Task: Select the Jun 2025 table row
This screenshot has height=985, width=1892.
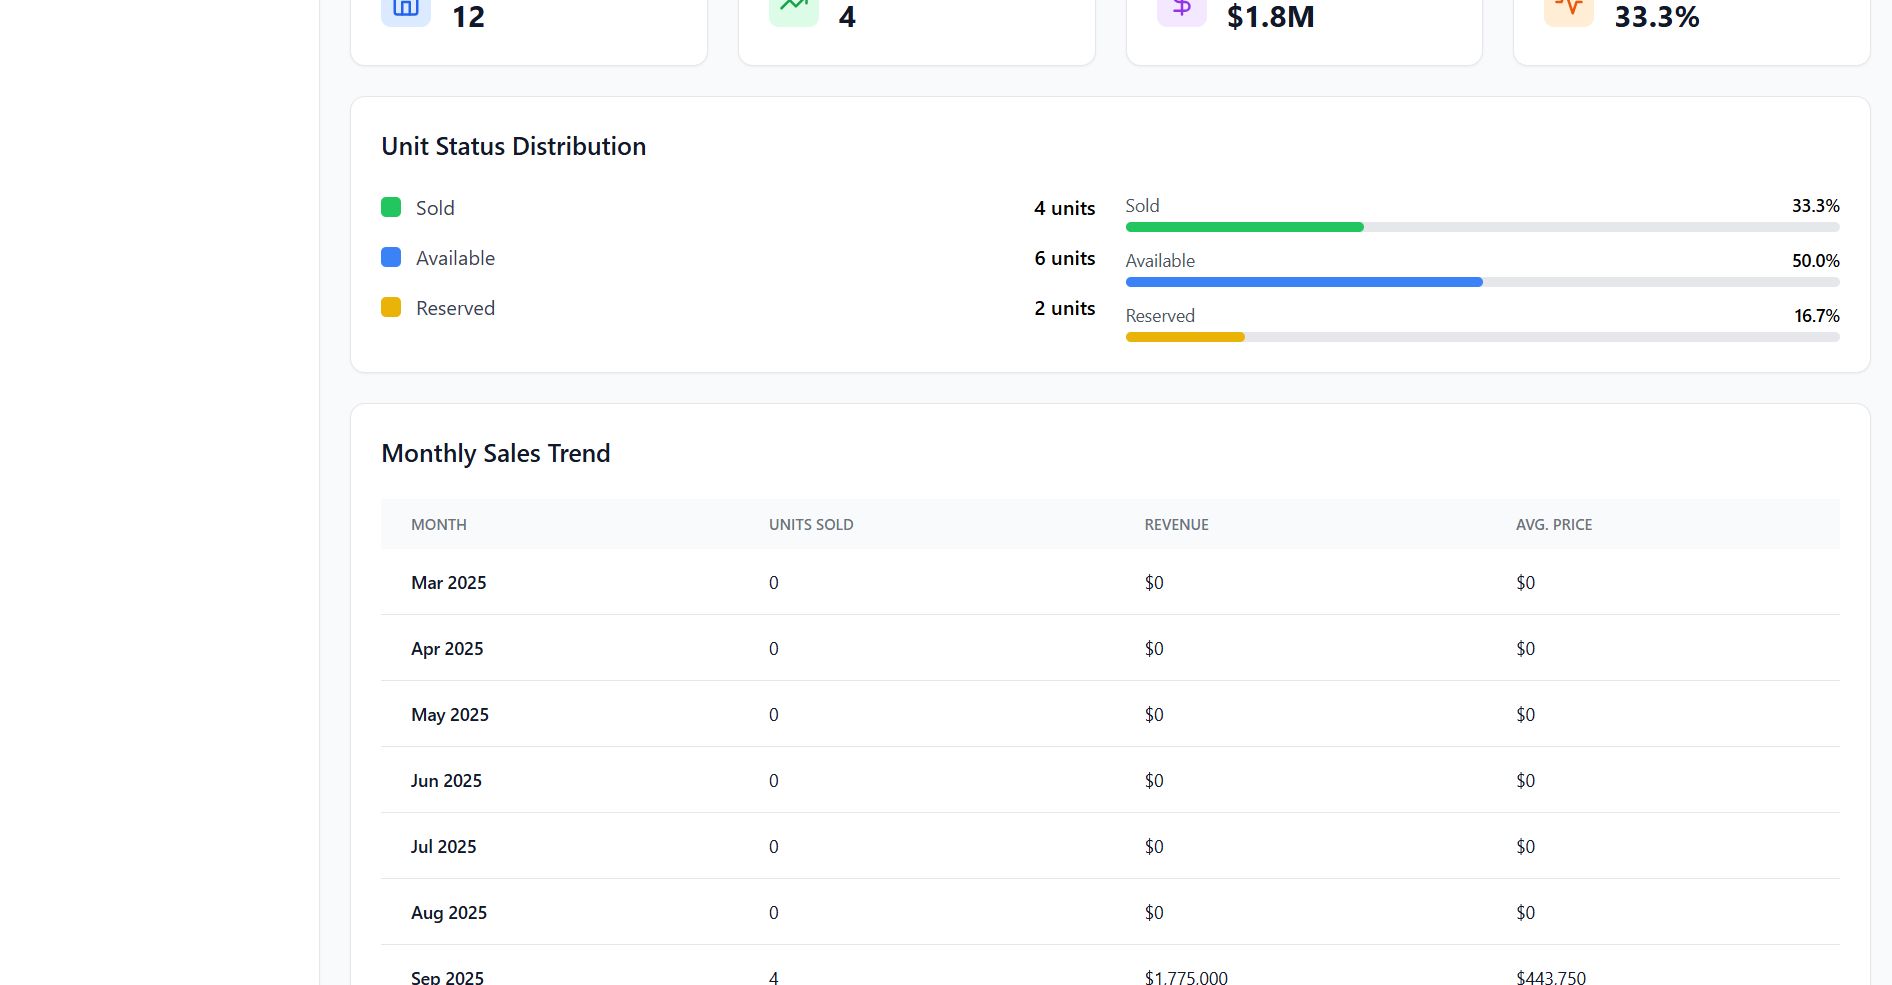Action: (x=1110, y=780)
